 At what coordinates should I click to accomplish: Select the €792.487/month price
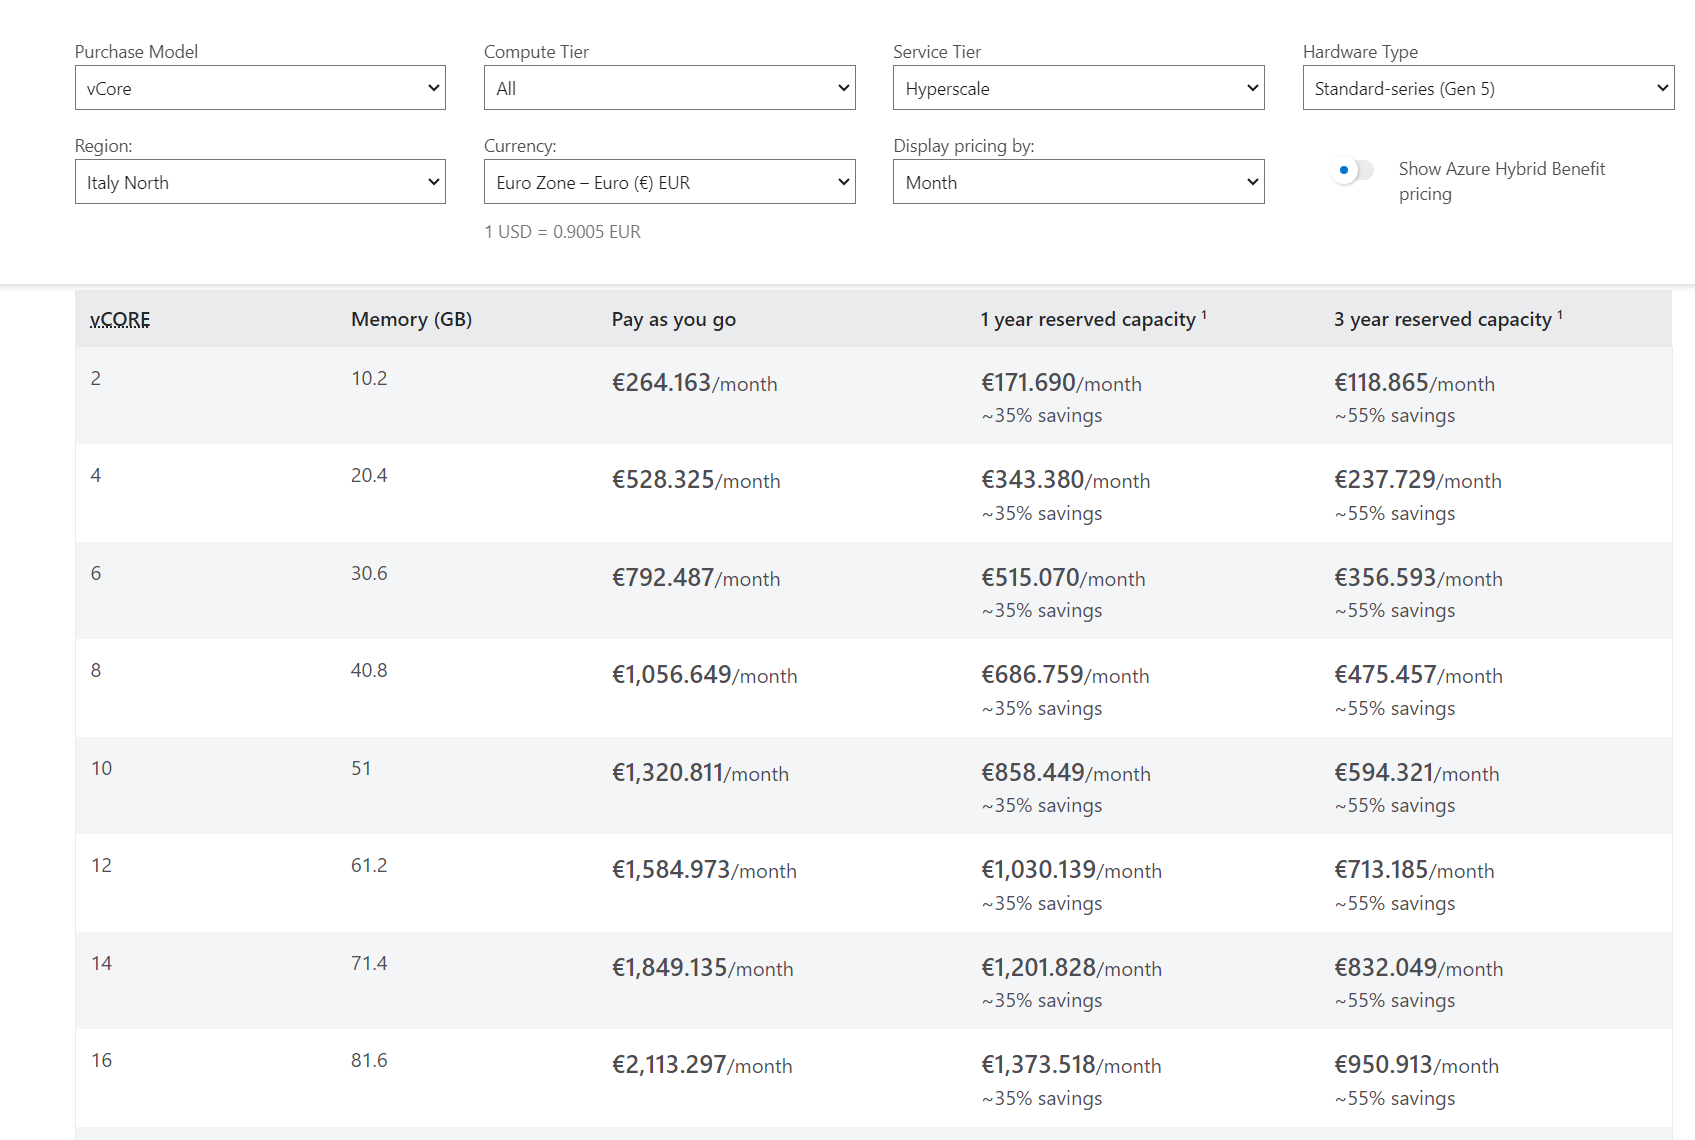tap(696, 578)
